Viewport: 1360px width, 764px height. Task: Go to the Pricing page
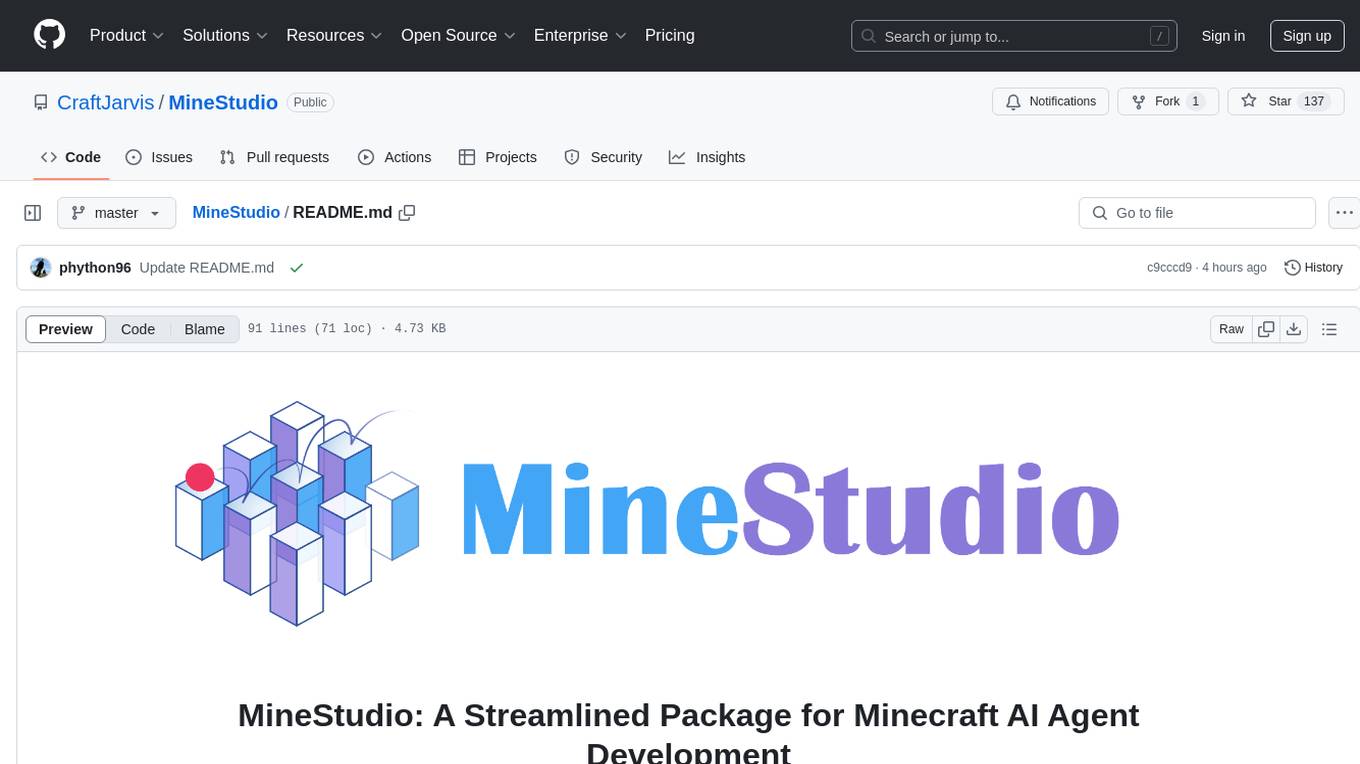point(670,35)
